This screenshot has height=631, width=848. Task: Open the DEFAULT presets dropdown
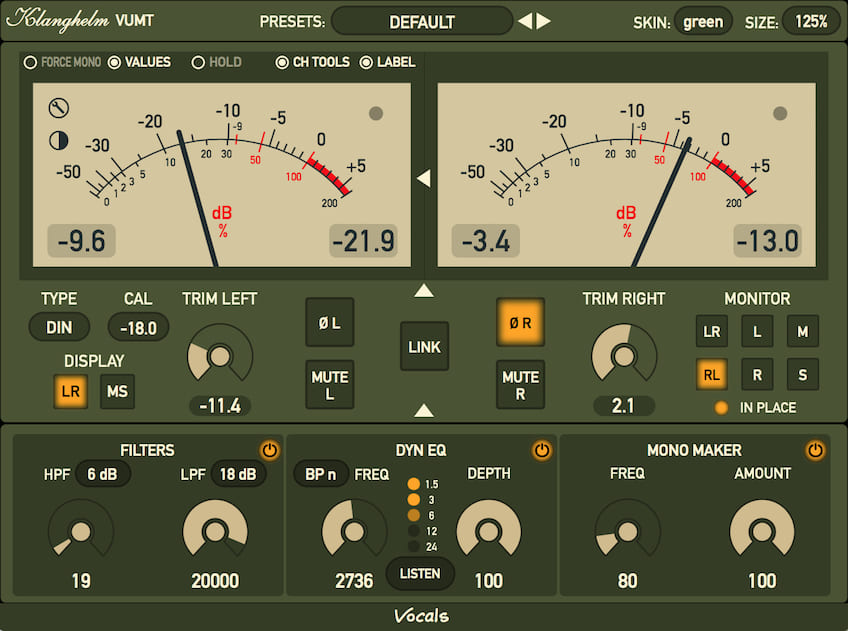422,22
